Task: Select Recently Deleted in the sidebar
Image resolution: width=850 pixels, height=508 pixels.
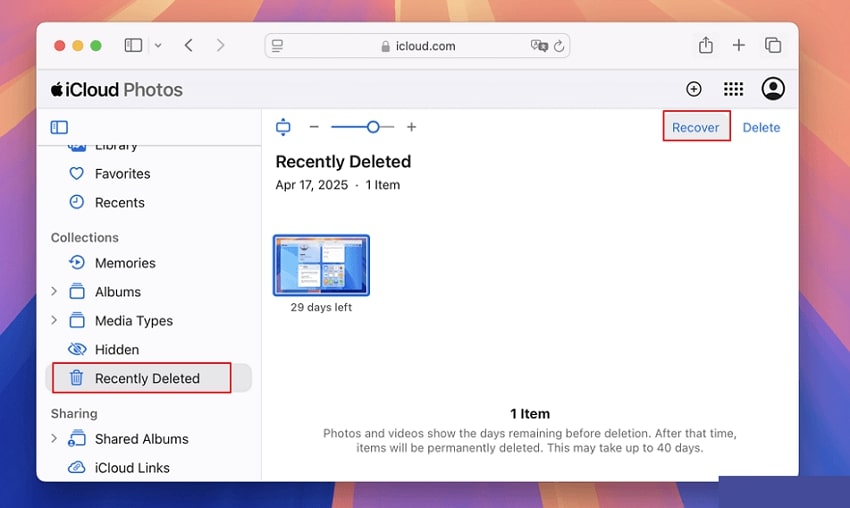Action: pos(149,378)
